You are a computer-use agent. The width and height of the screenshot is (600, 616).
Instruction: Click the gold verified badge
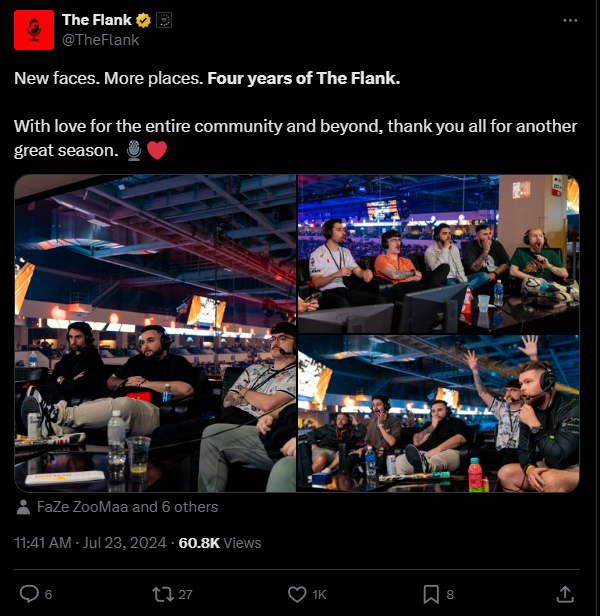(143, 20)
